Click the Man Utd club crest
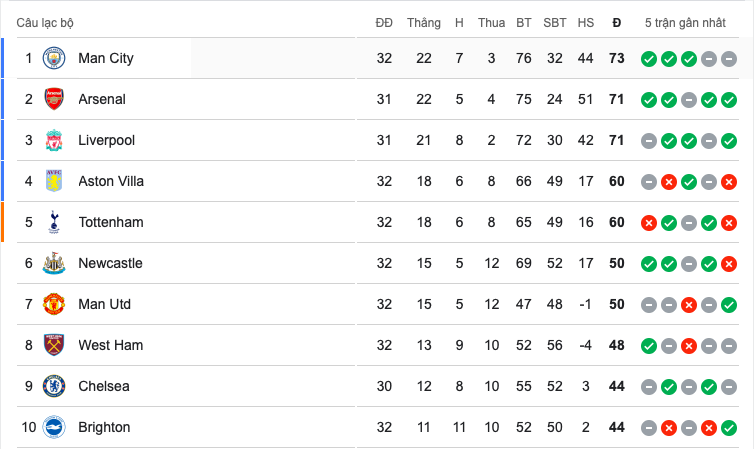 coord(54,304)
